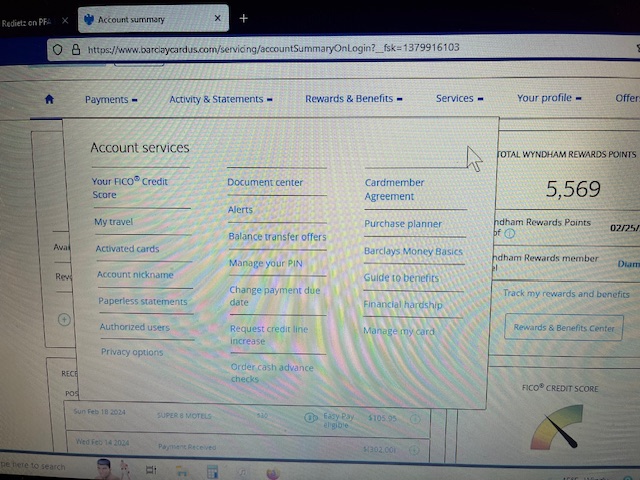This screenshot has width=640, height=480.
Task: Click the Easy Pay eligible icon
Action: (311, 418)
